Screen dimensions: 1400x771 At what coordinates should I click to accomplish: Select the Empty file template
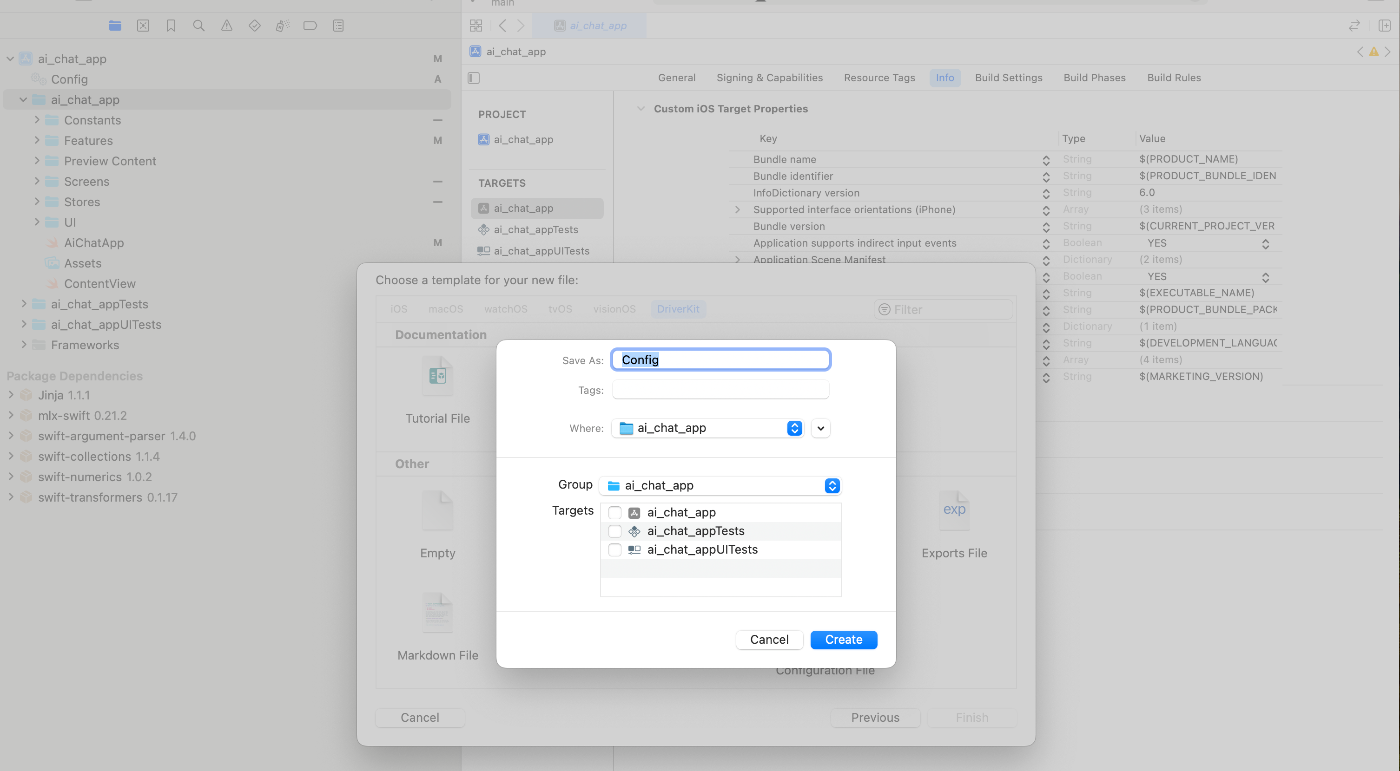coord(437,511)
